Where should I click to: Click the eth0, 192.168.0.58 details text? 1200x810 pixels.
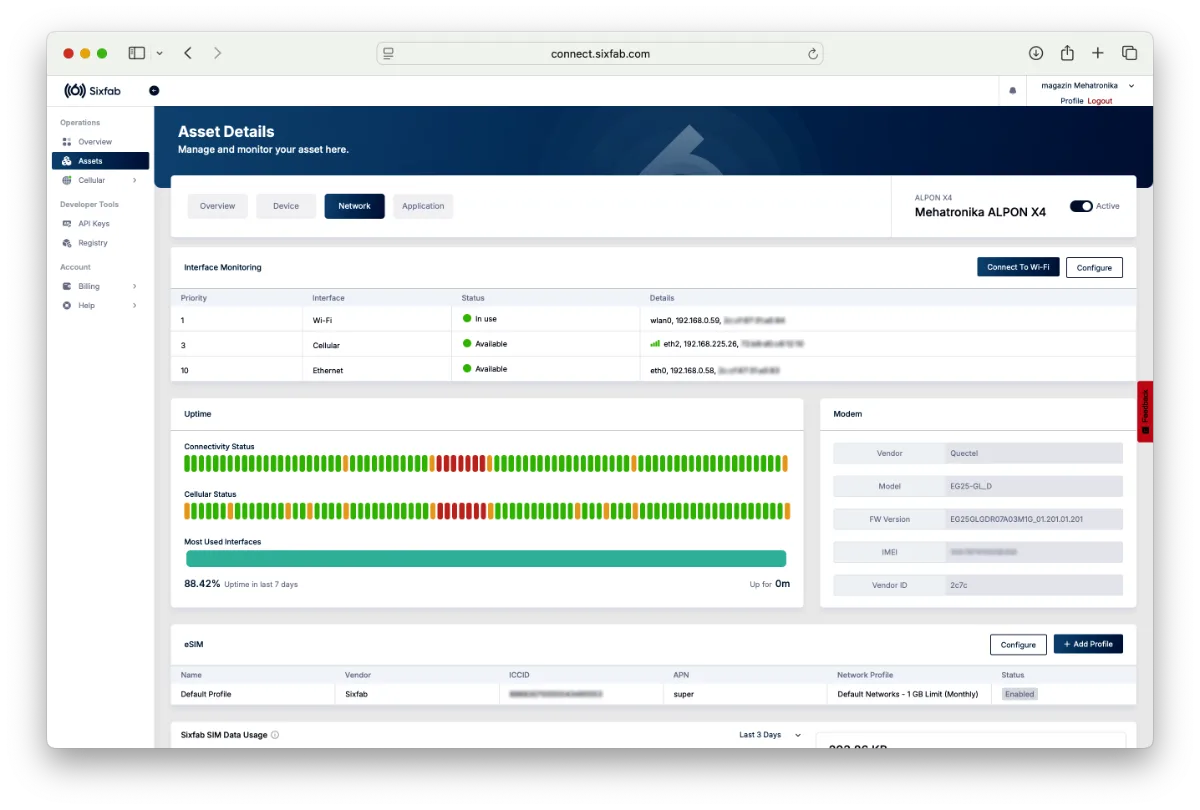point(682,370)
